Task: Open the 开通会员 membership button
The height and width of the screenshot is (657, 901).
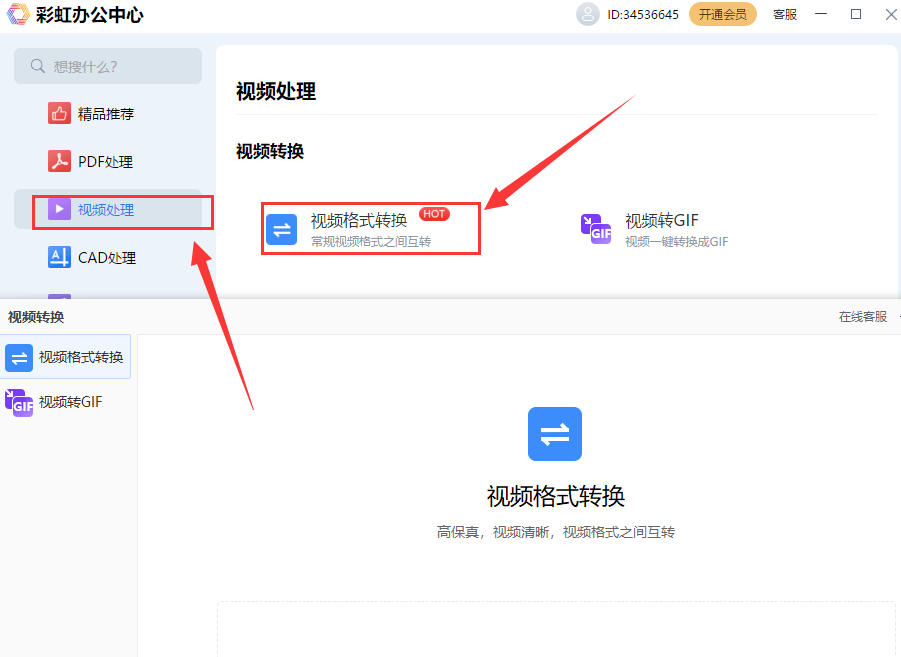Action: click(x=722, y=14)
